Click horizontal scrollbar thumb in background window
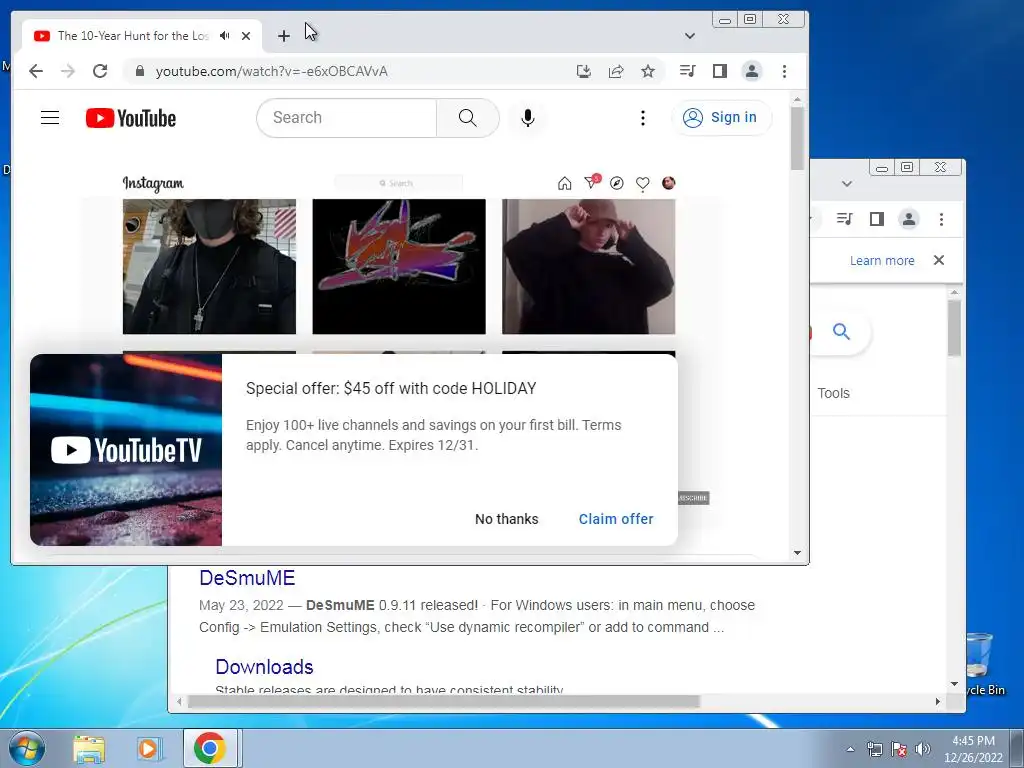Viewport: 1024px width, 768px height. click(443, 701)
